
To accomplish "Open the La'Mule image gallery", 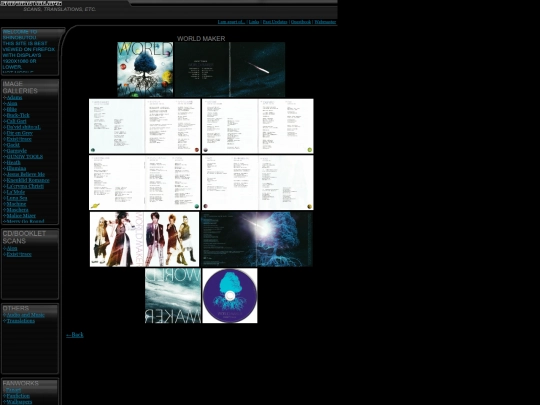I will tap(16, 192).
